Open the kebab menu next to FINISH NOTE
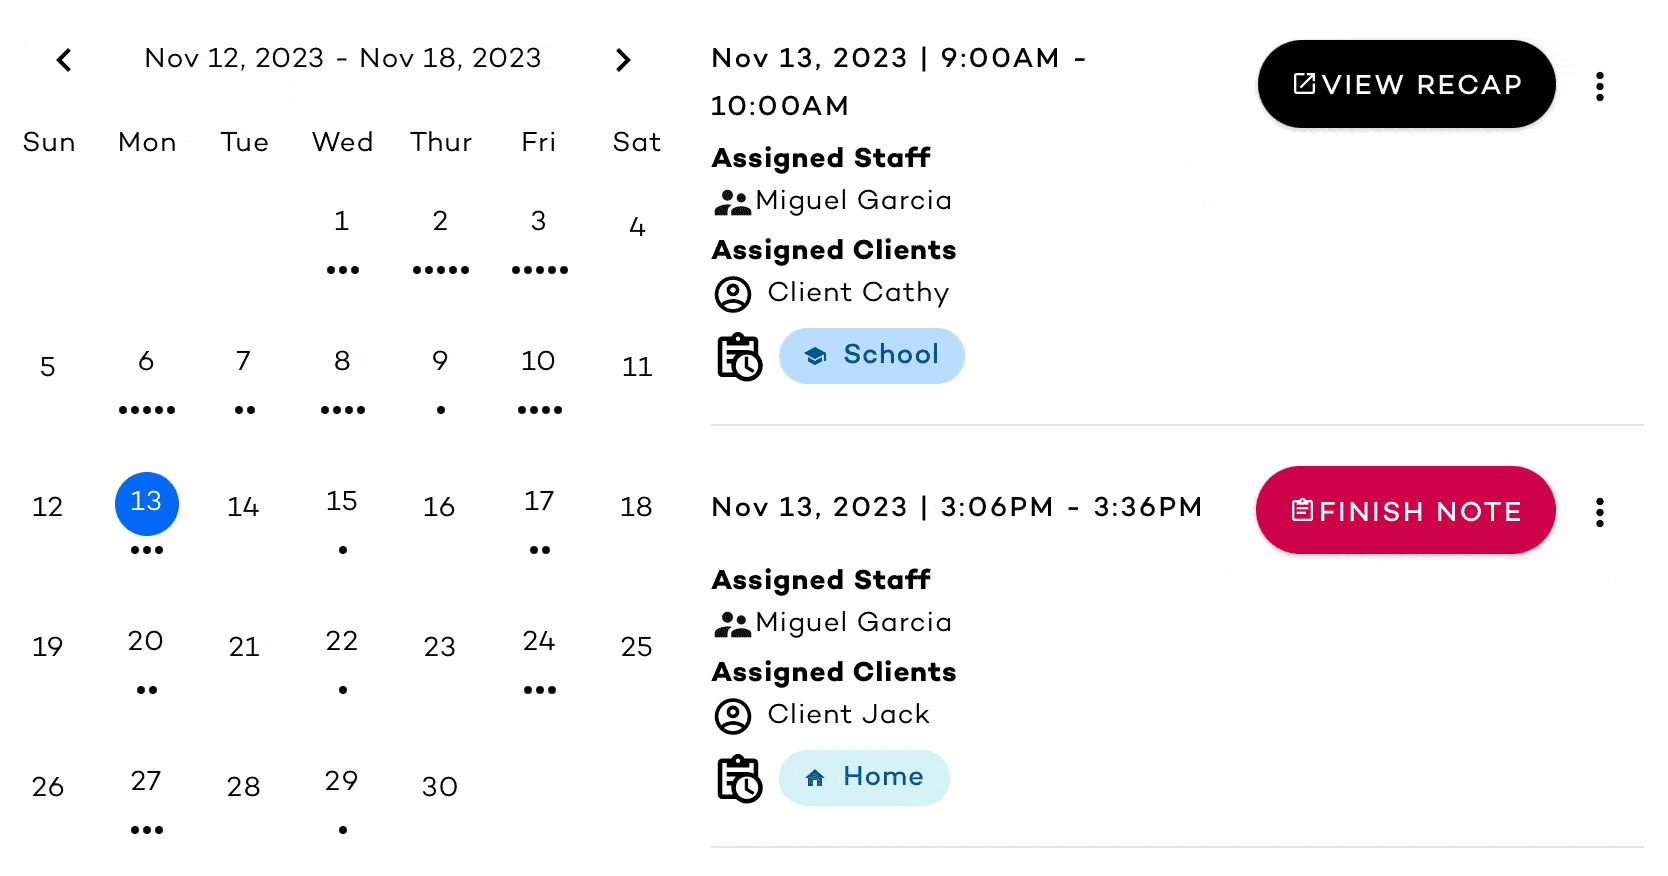The width and height of the screenshot is (1668, 876). point(1600,513)
